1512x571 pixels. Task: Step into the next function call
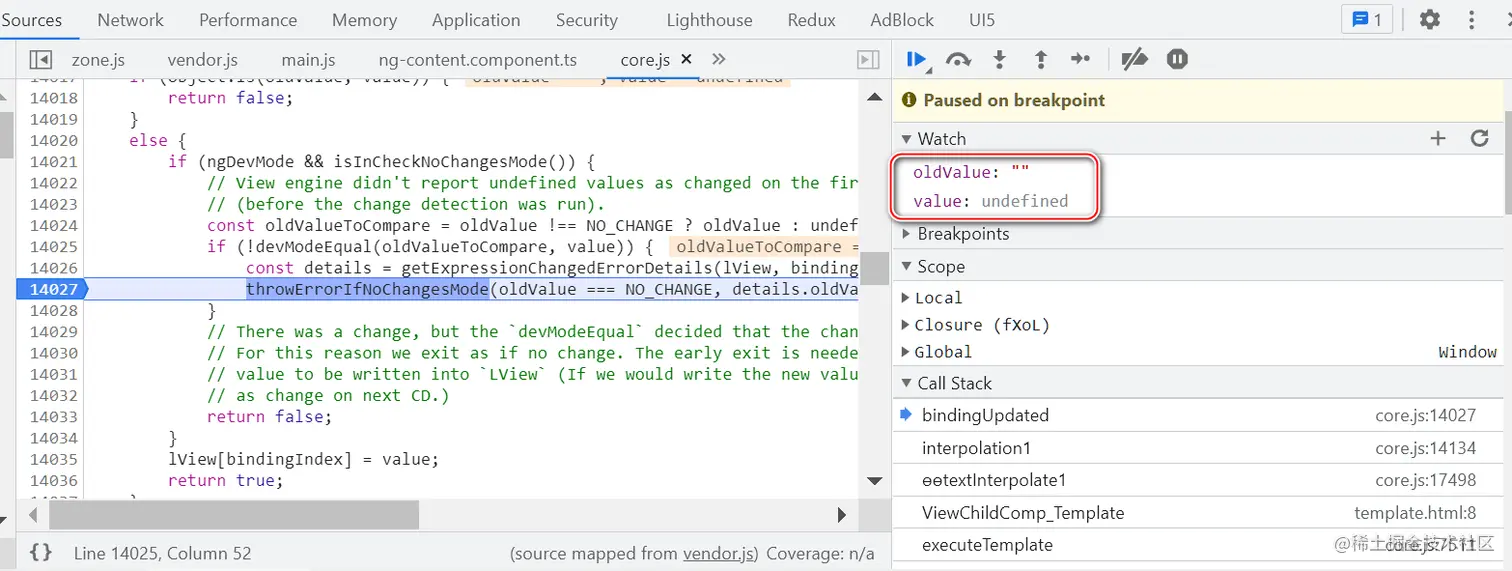[999, 60]
